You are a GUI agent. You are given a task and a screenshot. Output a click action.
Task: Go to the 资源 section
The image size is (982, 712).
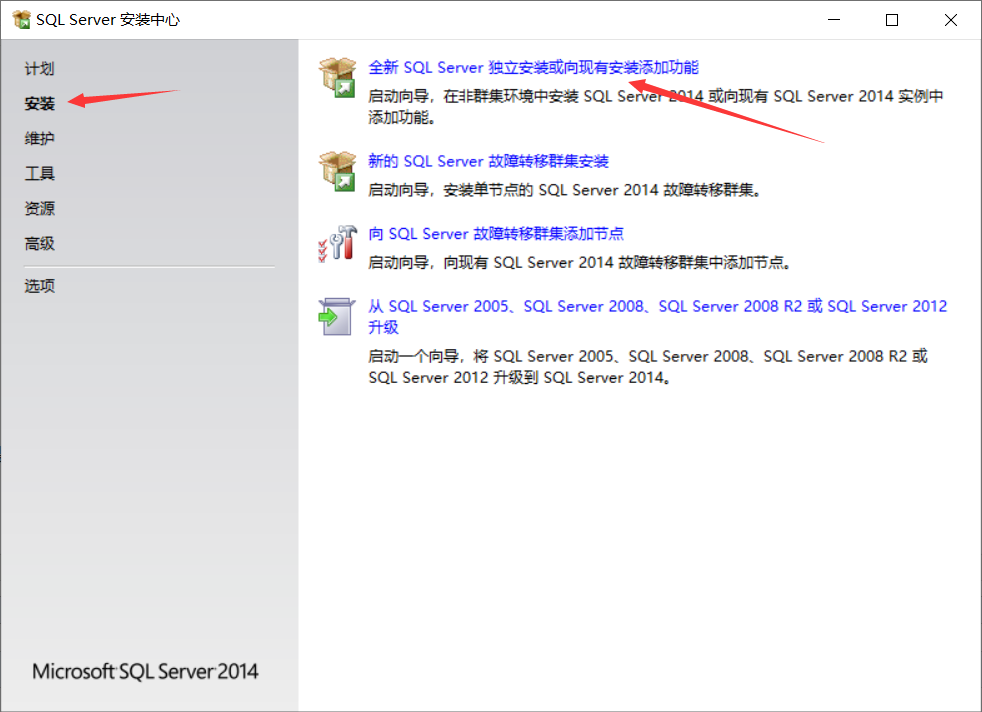[39, 209]
